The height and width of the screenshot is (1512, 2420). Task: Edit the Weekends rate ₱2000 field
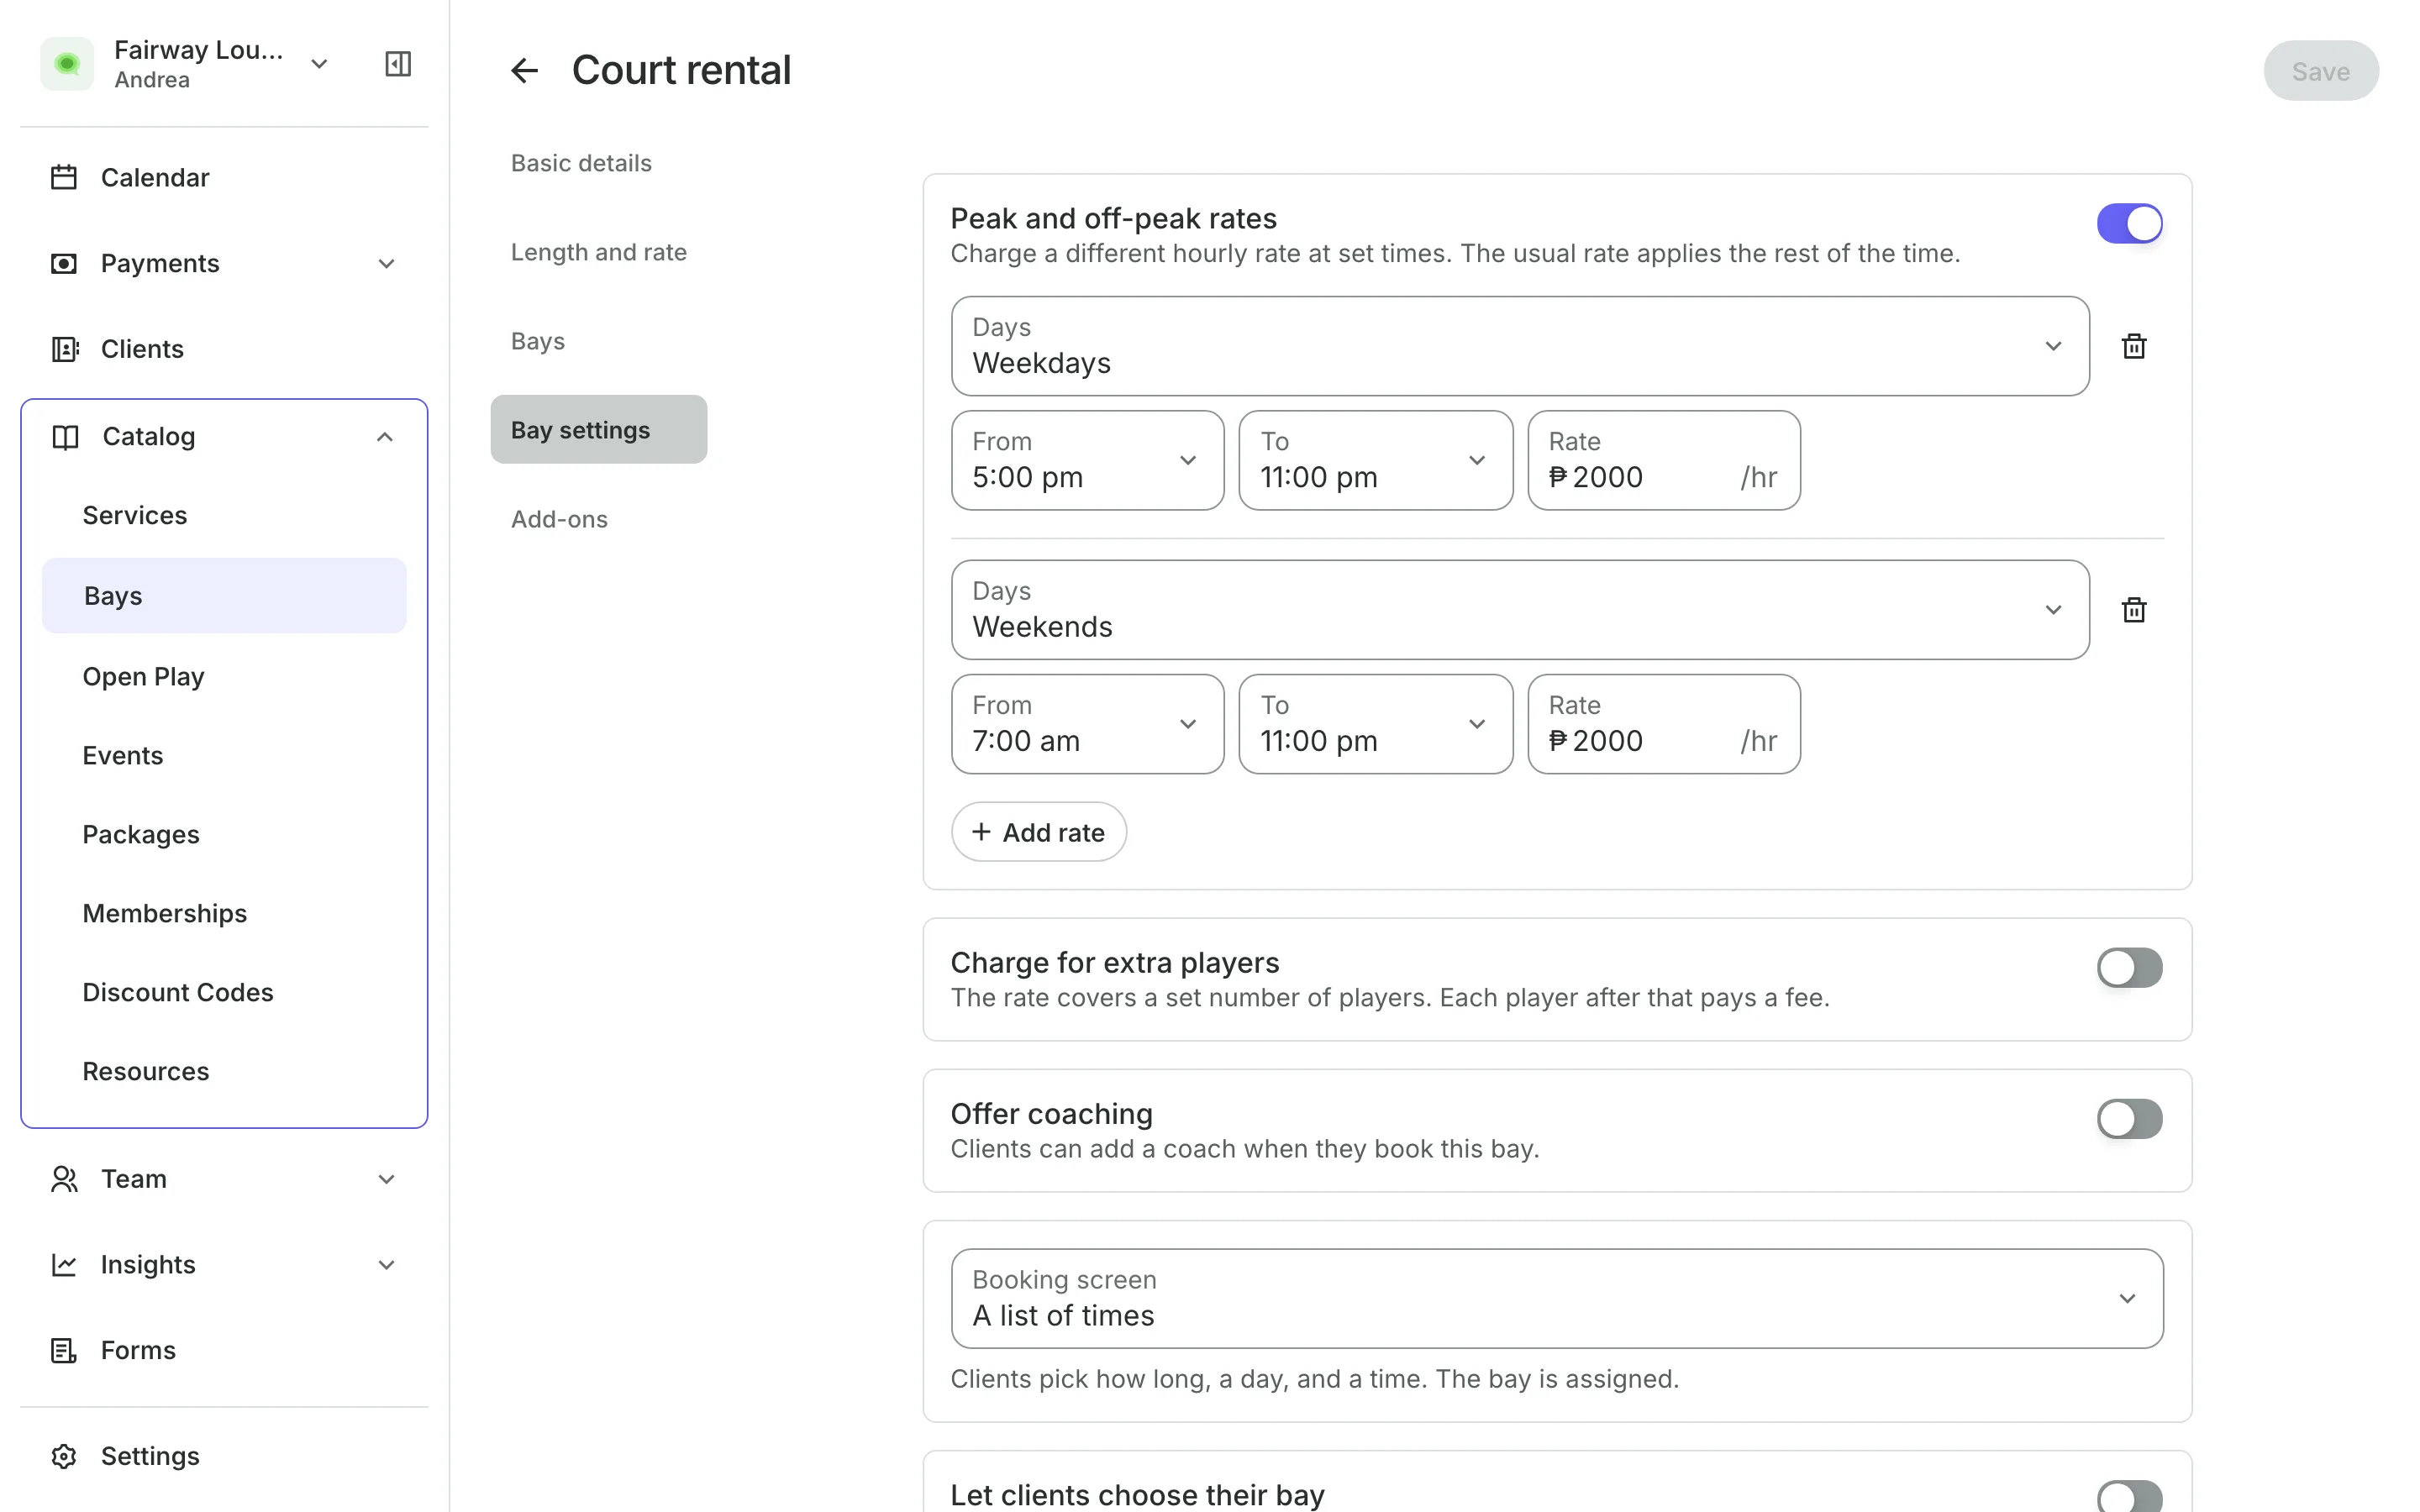click(x=1664, y=724)
